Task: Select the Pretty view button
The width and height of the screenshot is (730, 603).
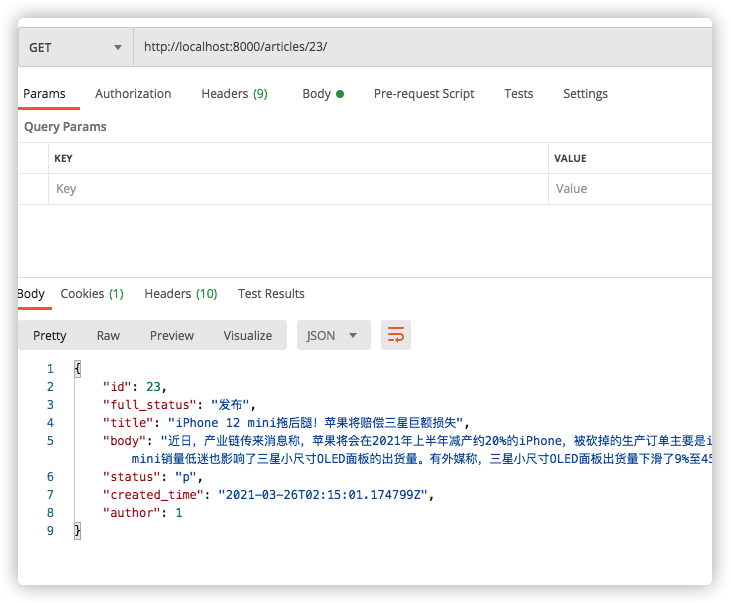Action: click(x=50, y=336)
